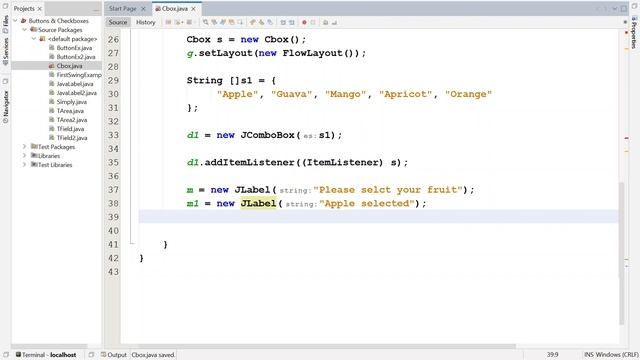
Task: Click the Comment toolbar icon
Action: tap(325, 22)
